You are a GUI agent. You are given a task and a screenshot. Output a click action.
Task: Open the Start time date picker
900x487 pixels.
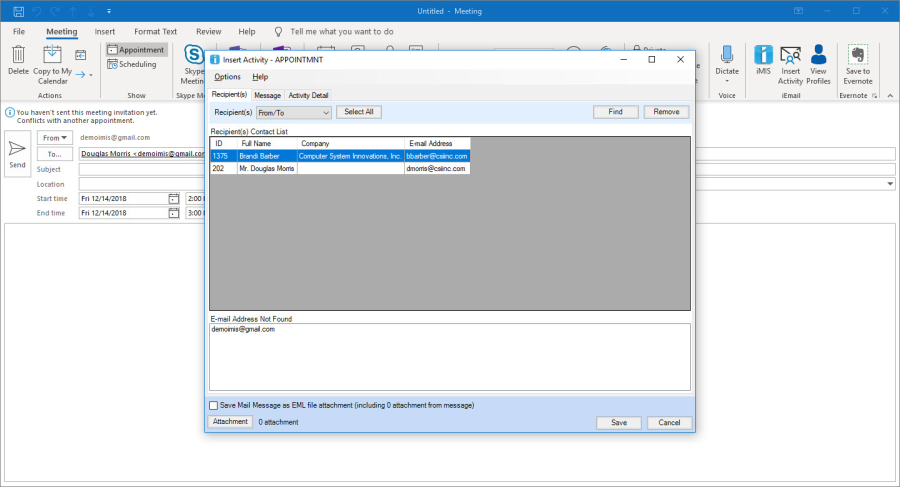[x=173, y=199]
